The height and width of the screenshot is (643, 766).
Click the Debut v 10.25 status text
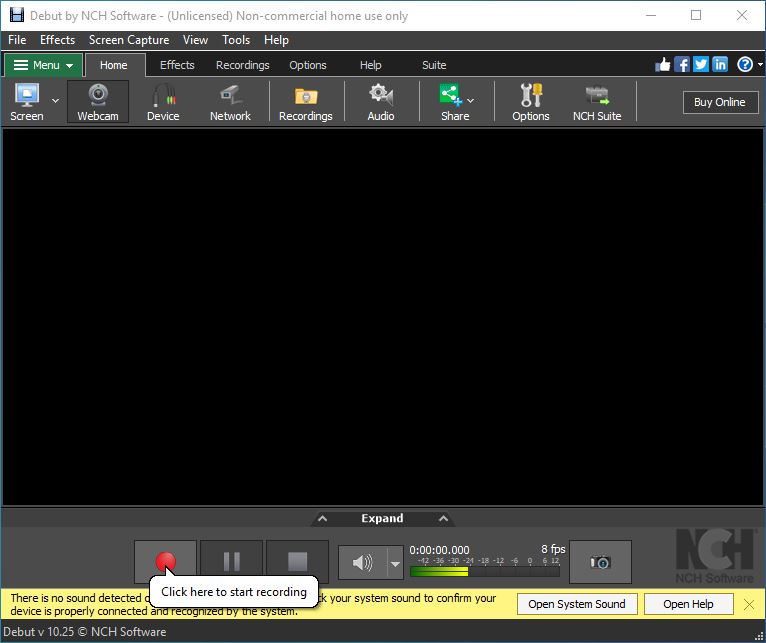[x=85, y=632]
